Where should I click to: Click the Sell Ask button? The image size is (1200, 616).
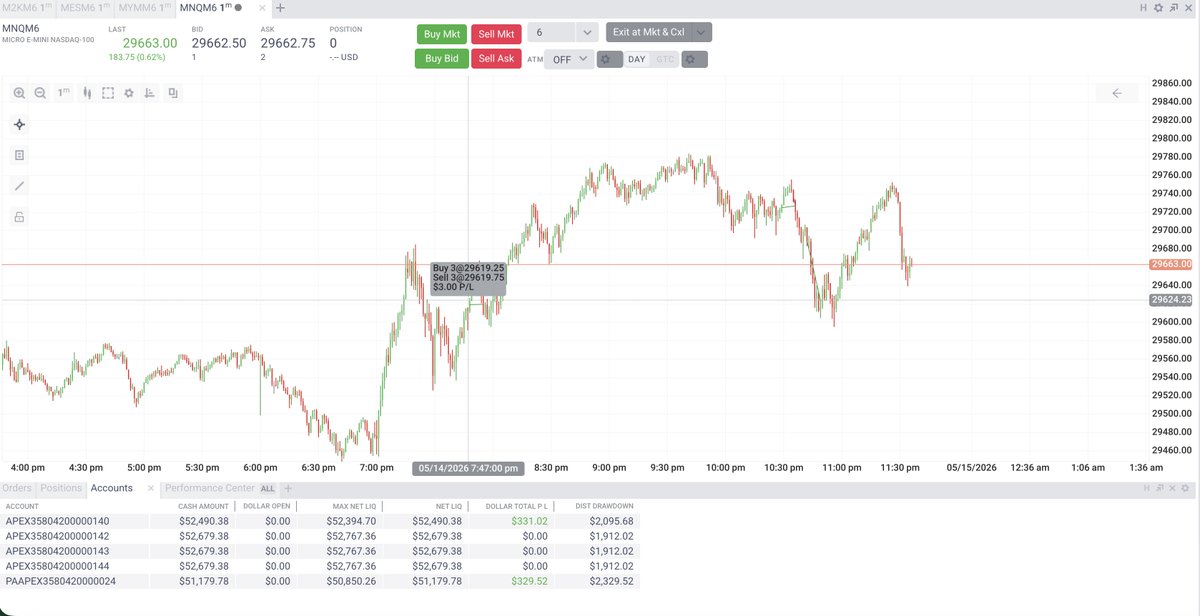[x=496, y=59]
